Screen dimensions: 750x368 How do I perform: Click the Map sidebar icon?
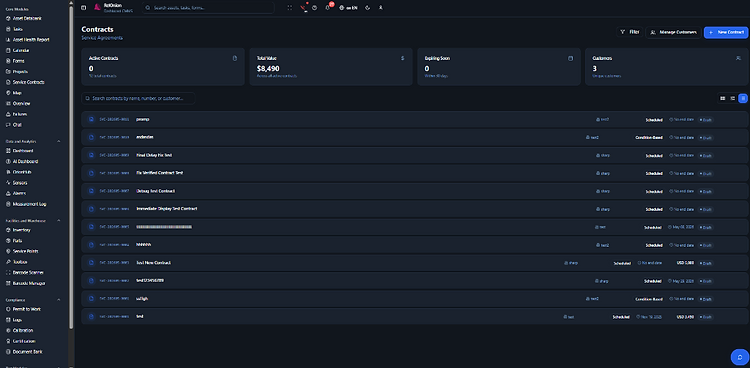tap(8, 93)
